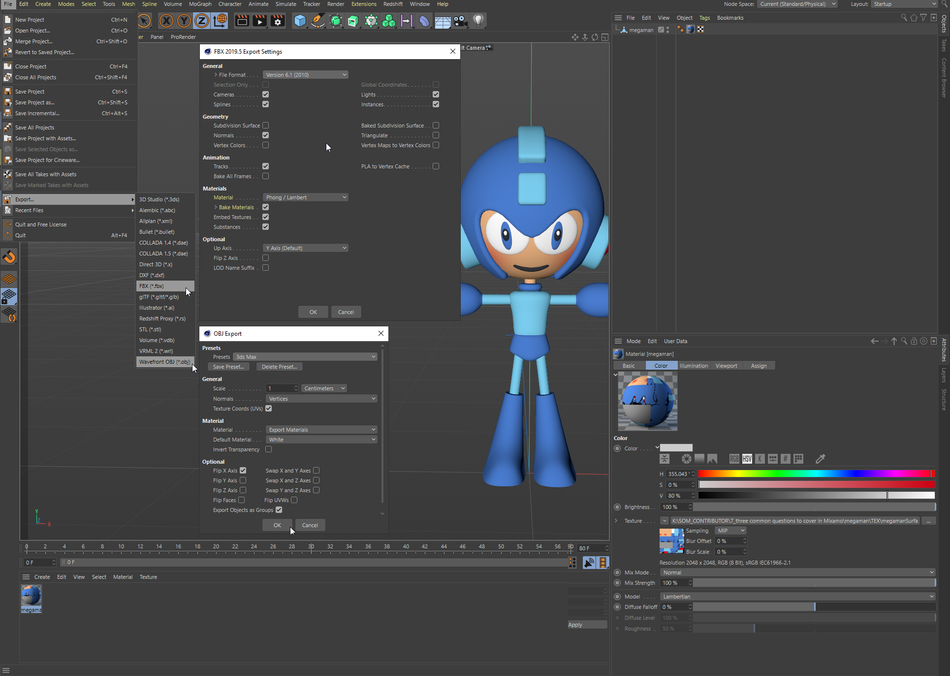
Task: Add a Camera object from toolbar
Action: tap(460, 21)
